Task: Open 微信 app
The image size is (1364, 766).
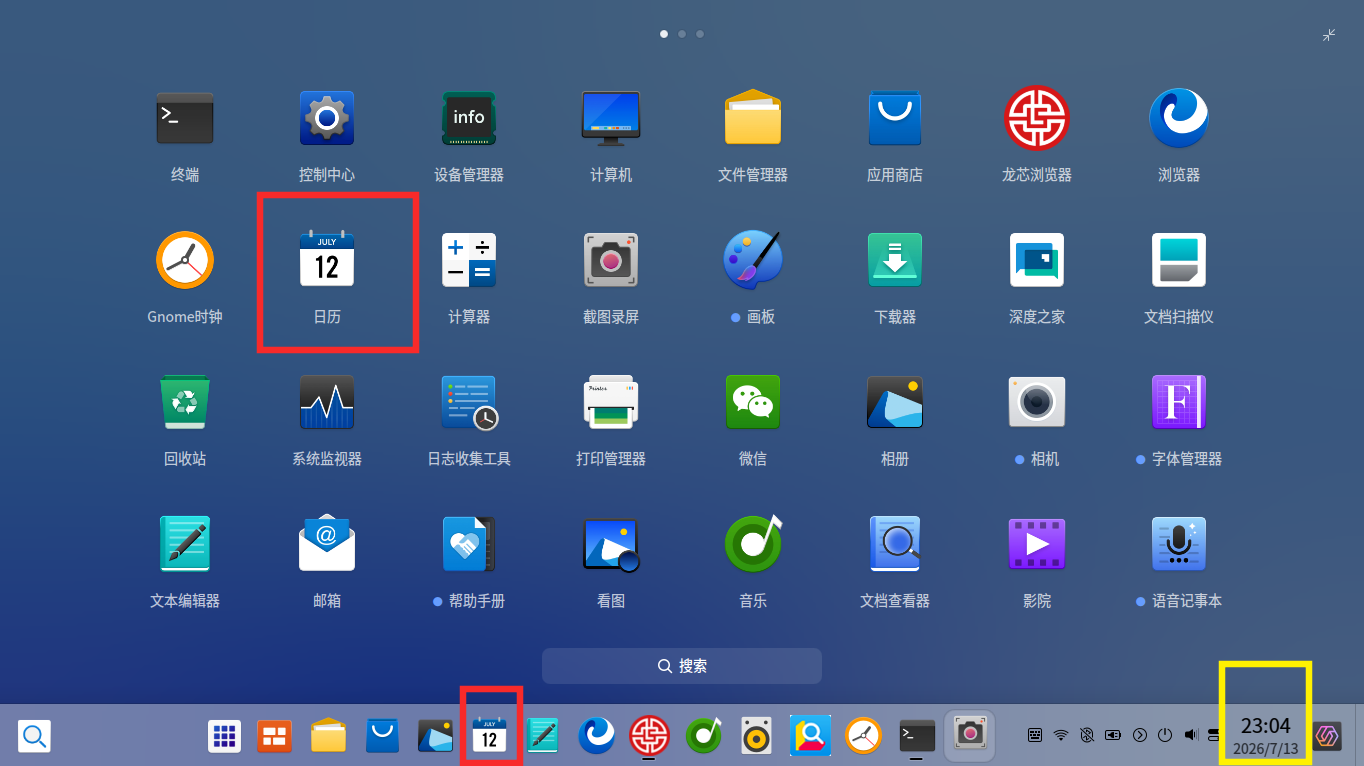Action: tap(753, 402)
